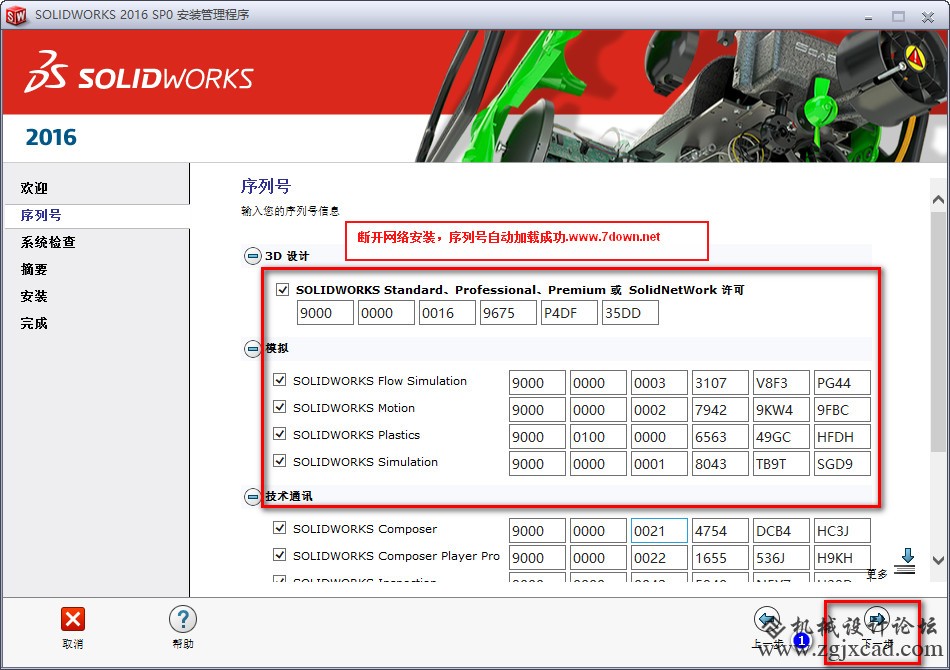Open Help with the question mark icon
Screen dimensions: 950x670
182,619
